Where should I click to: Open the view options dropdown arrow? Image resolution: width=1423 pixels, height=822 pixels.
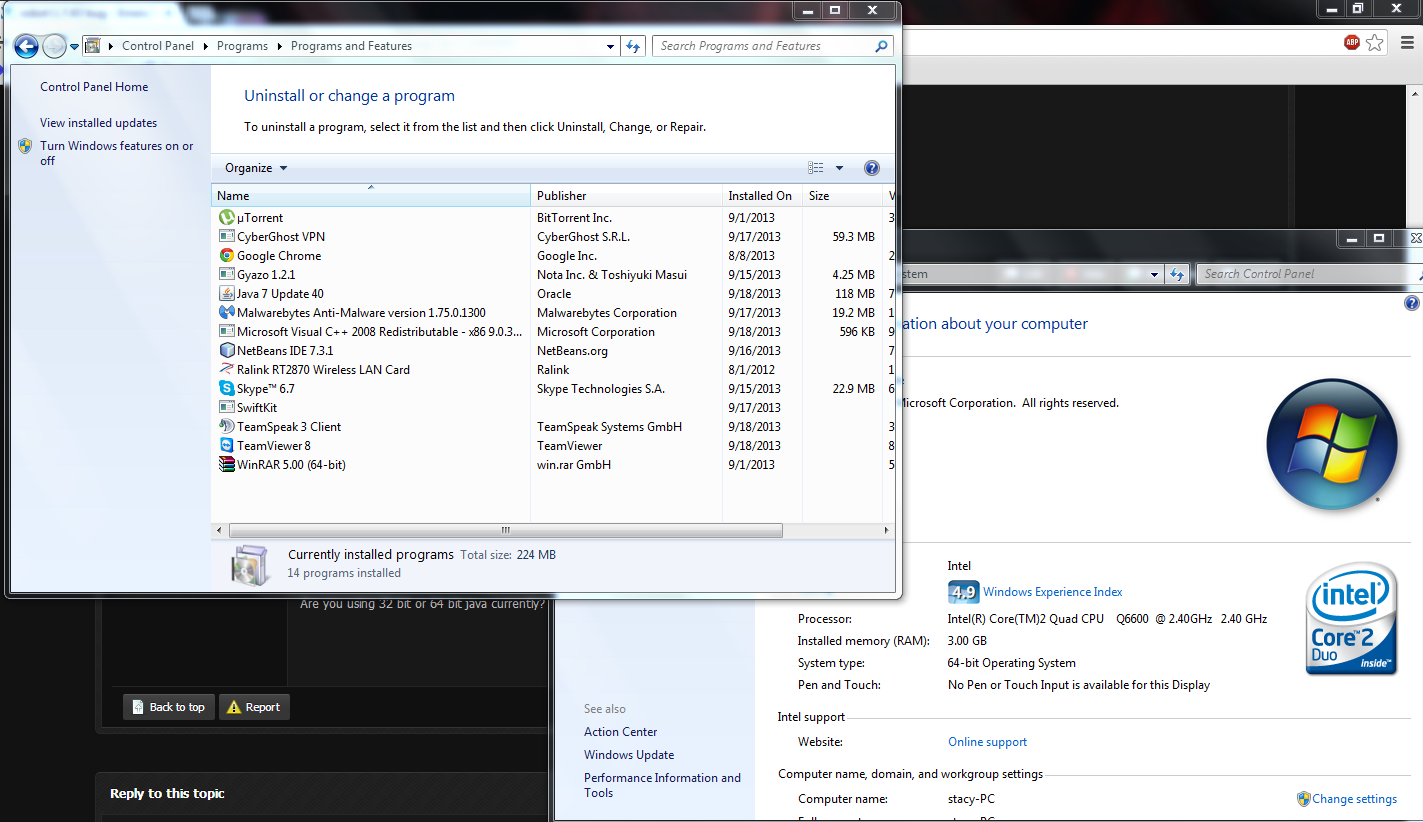[839, 168]
